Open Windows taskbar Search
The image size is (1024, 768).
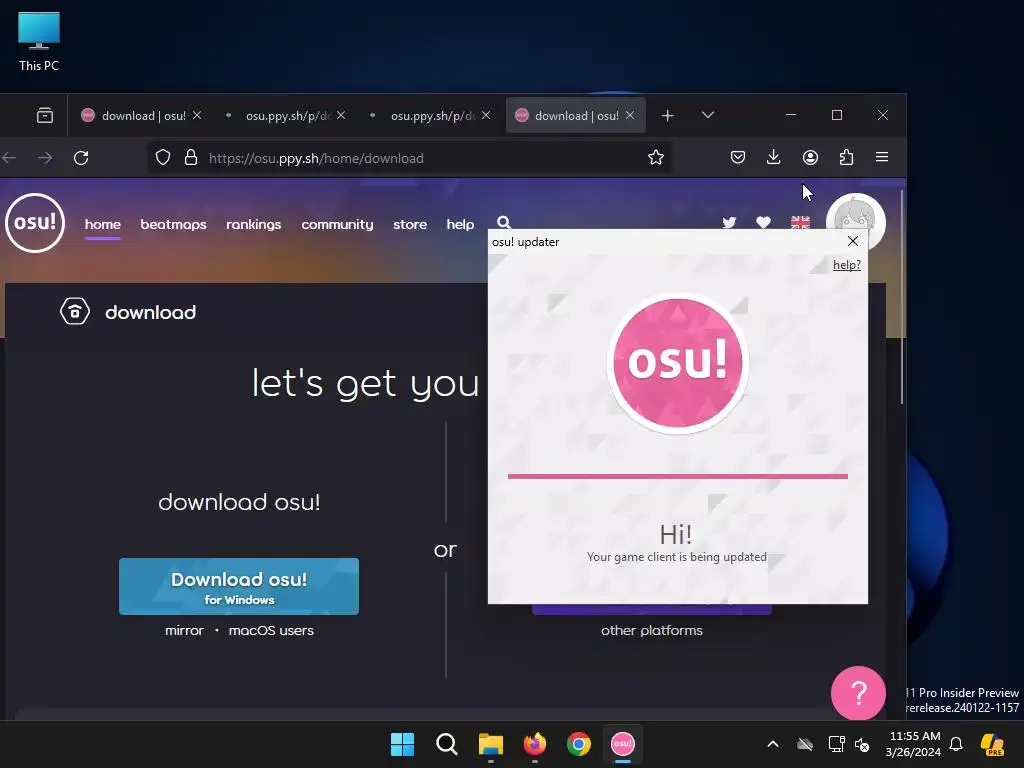point(447,744)
